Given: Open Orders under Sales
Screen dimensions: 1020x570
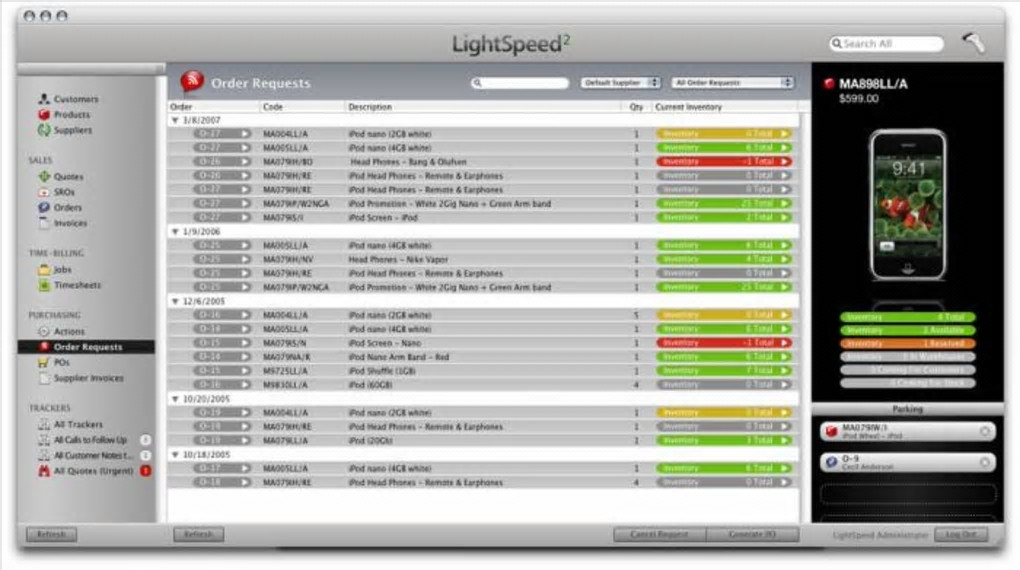Looking at the screenshot, I should (x=68, y=208).
